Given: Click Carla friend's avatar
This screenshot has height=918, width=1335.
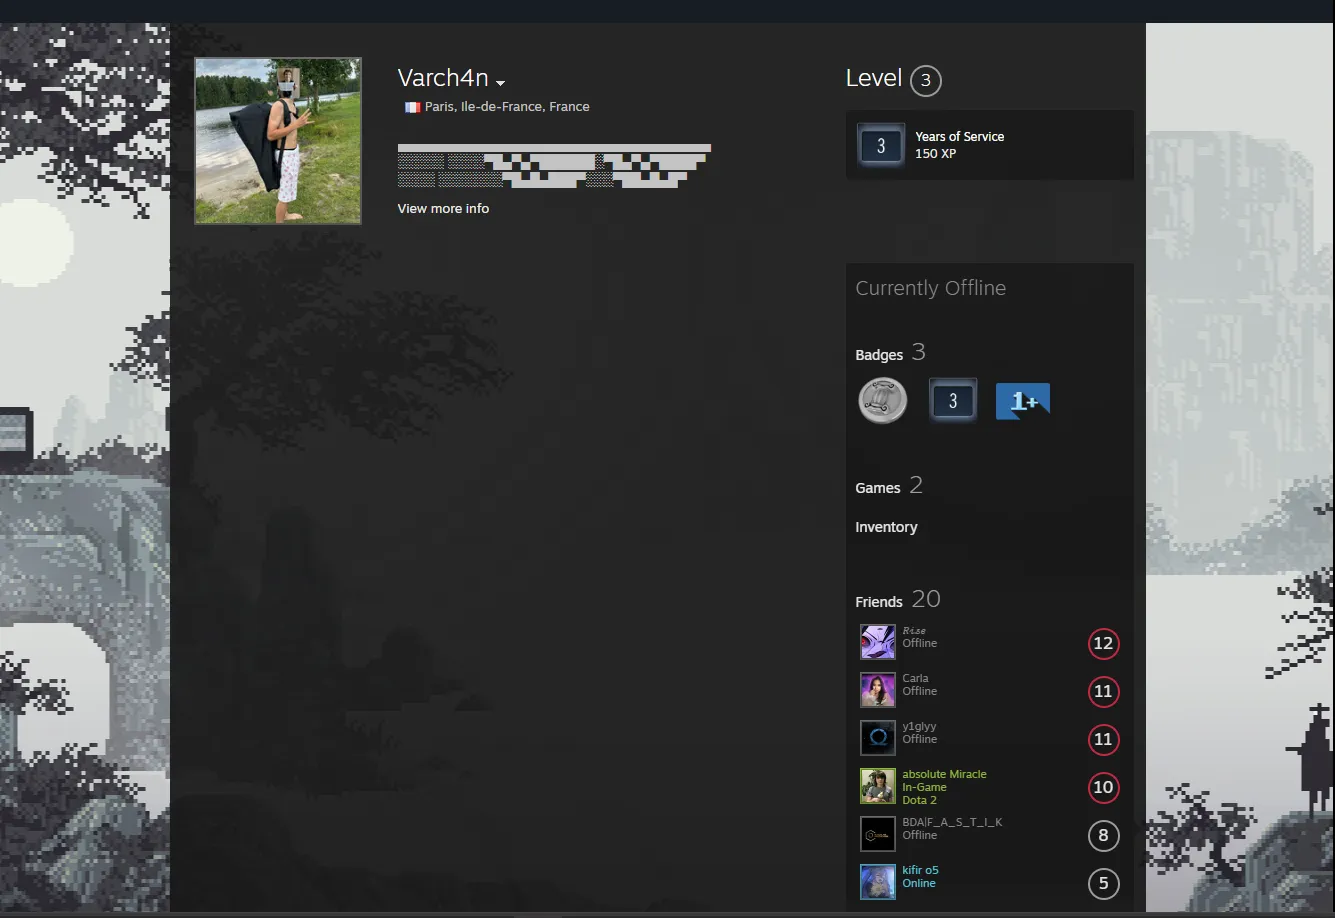Looking at the screenshot, I should 878,690.
